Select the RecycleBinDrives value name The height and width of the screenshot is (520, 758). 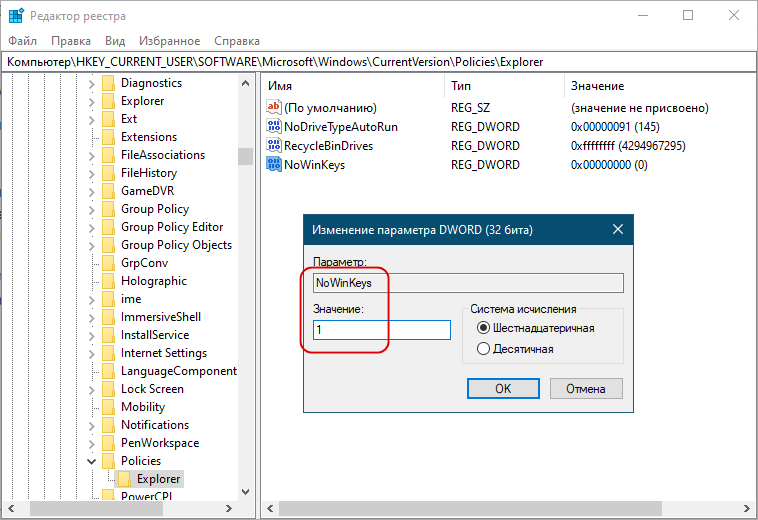tap(328, 146)
